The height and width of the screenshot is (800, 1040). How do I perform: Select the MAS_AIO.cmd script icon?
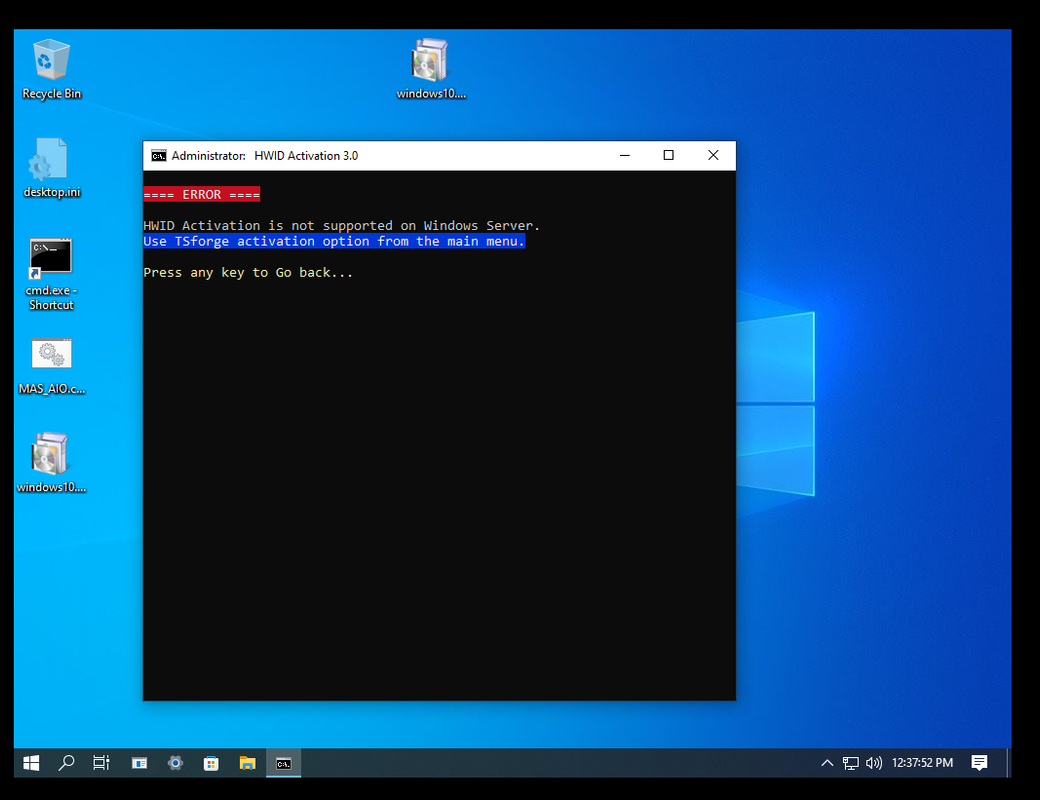coord(51,366)
